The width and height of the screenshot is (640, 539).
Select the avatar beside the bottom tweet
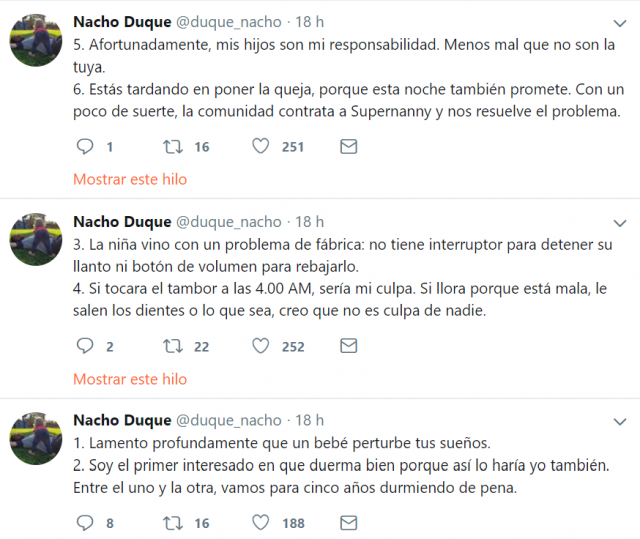[37, 438]
